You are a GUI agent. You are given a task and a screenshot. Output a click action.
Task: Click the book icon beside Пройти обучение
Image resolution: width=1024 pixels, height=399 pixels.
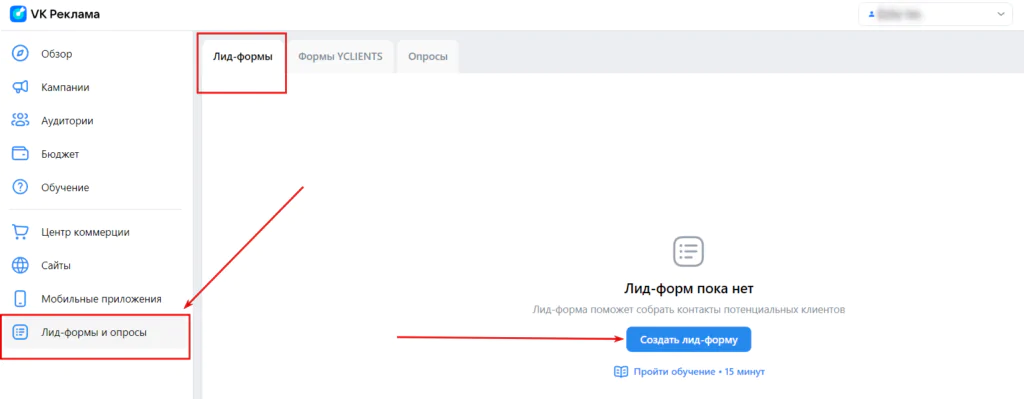[x=620, y=372]
